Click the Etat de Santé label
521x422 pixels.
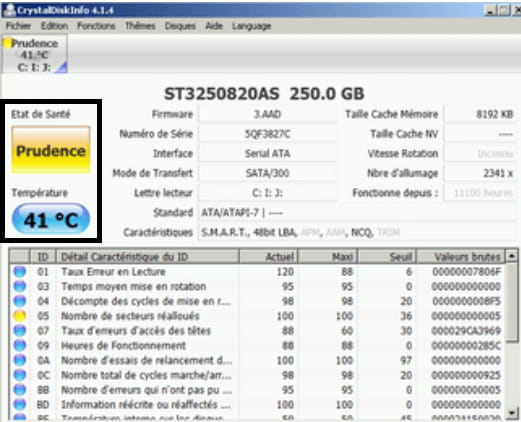point(41,114)
